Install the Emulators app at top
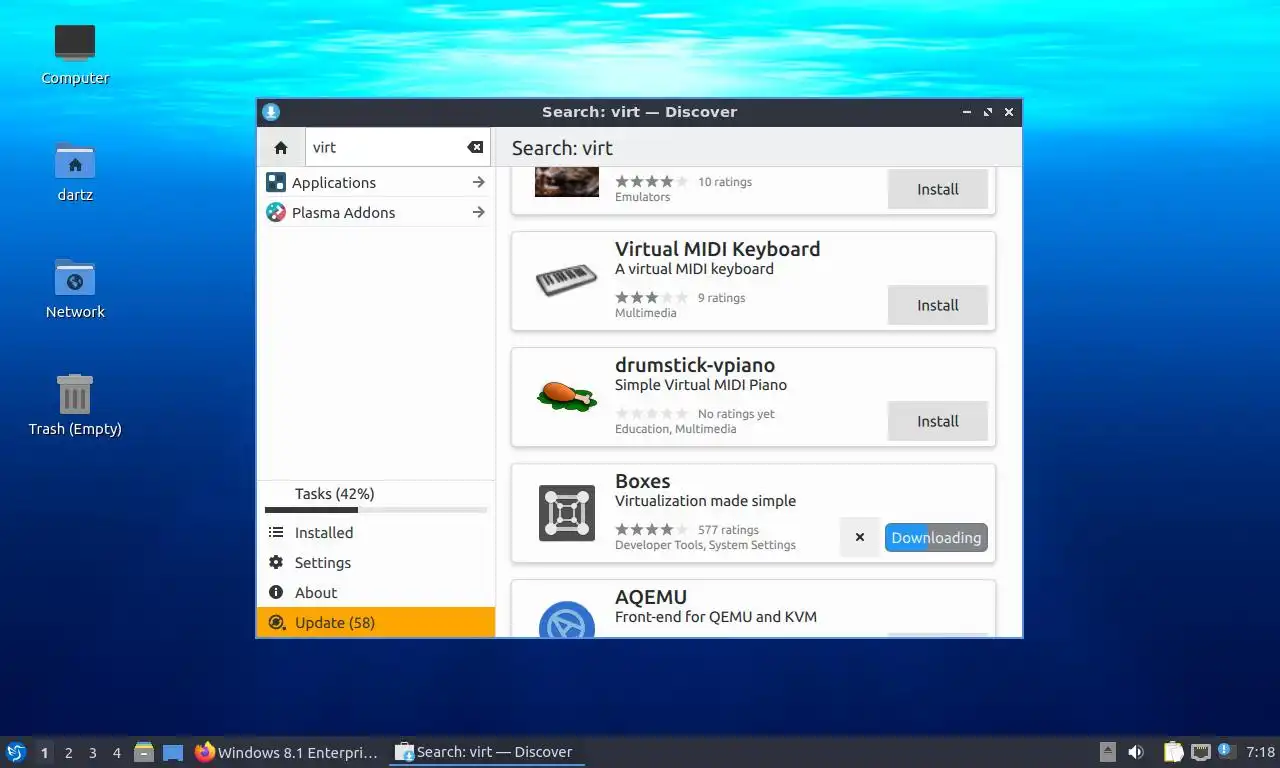Screen dimensions: 1280x768 (x=938, y=189)
